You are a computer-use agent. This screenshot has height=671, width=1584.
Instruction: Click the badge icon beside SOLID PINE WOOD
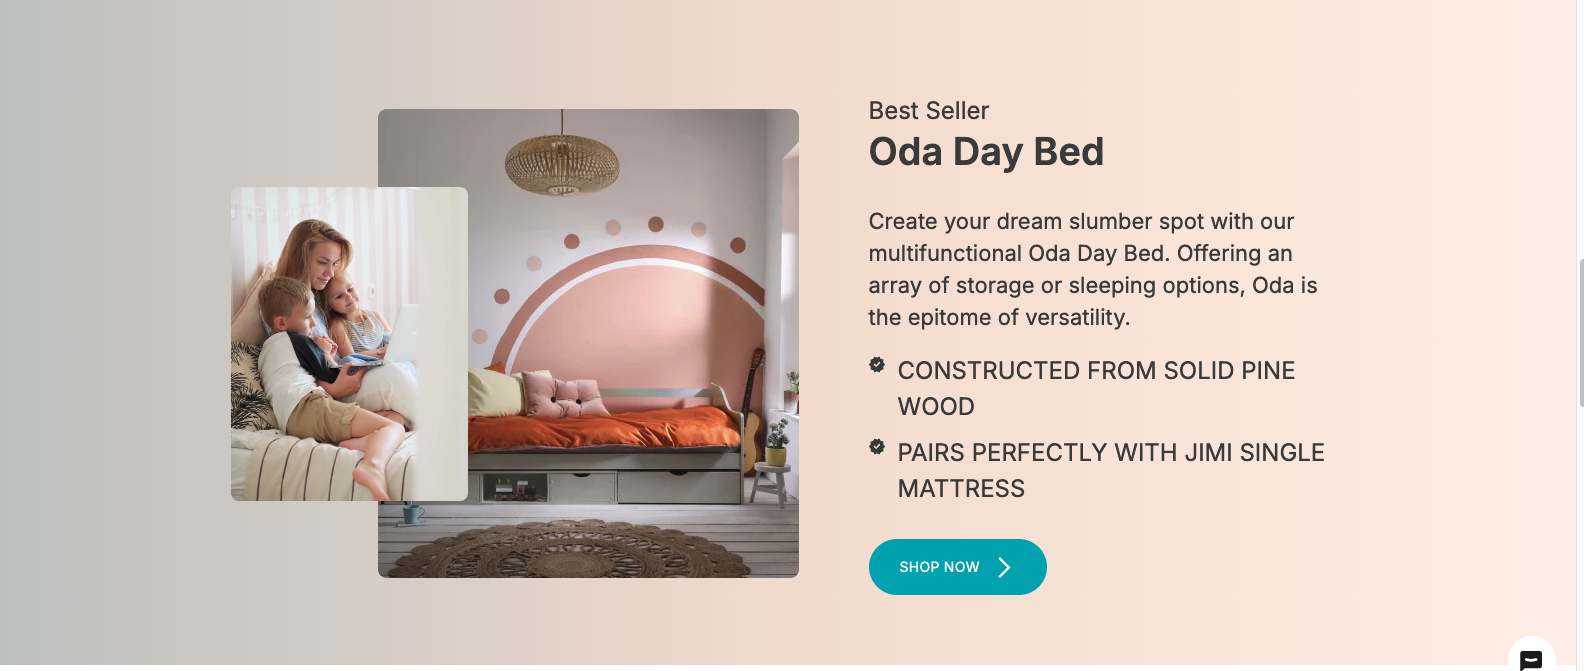tap(877, 365)
